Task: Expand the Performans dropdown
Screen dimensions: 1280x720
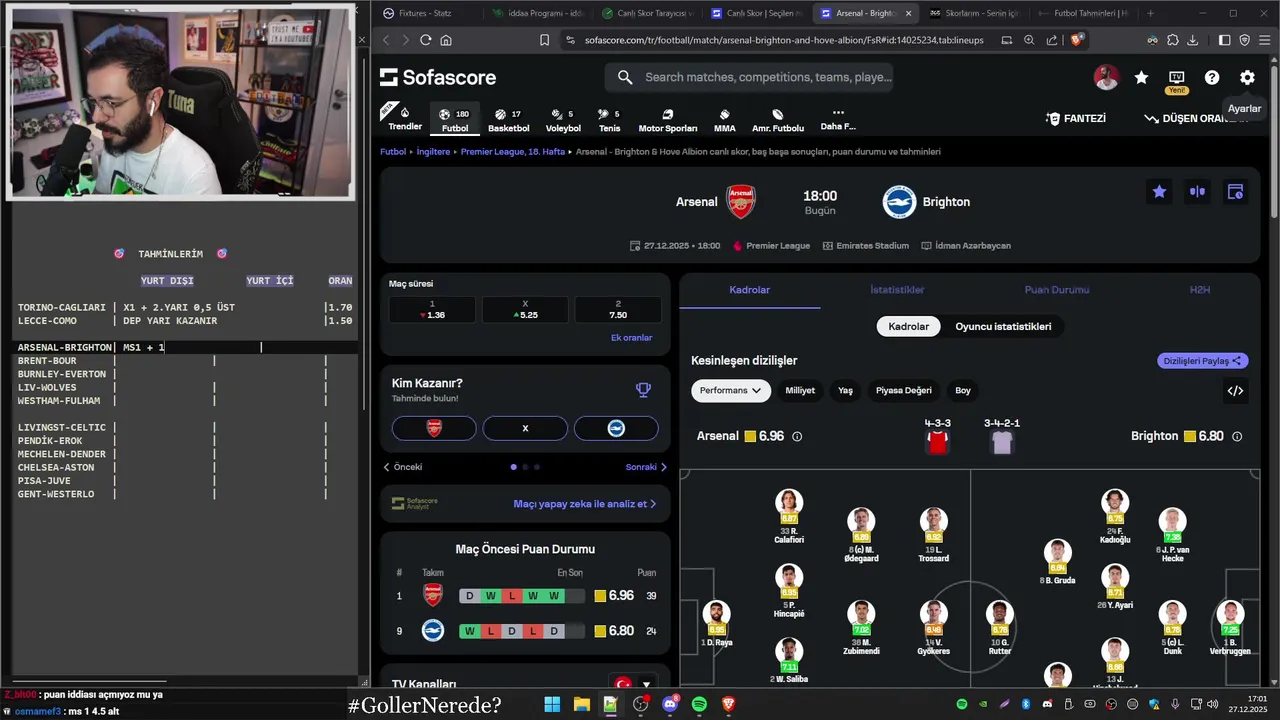Action: click(731, 391)
